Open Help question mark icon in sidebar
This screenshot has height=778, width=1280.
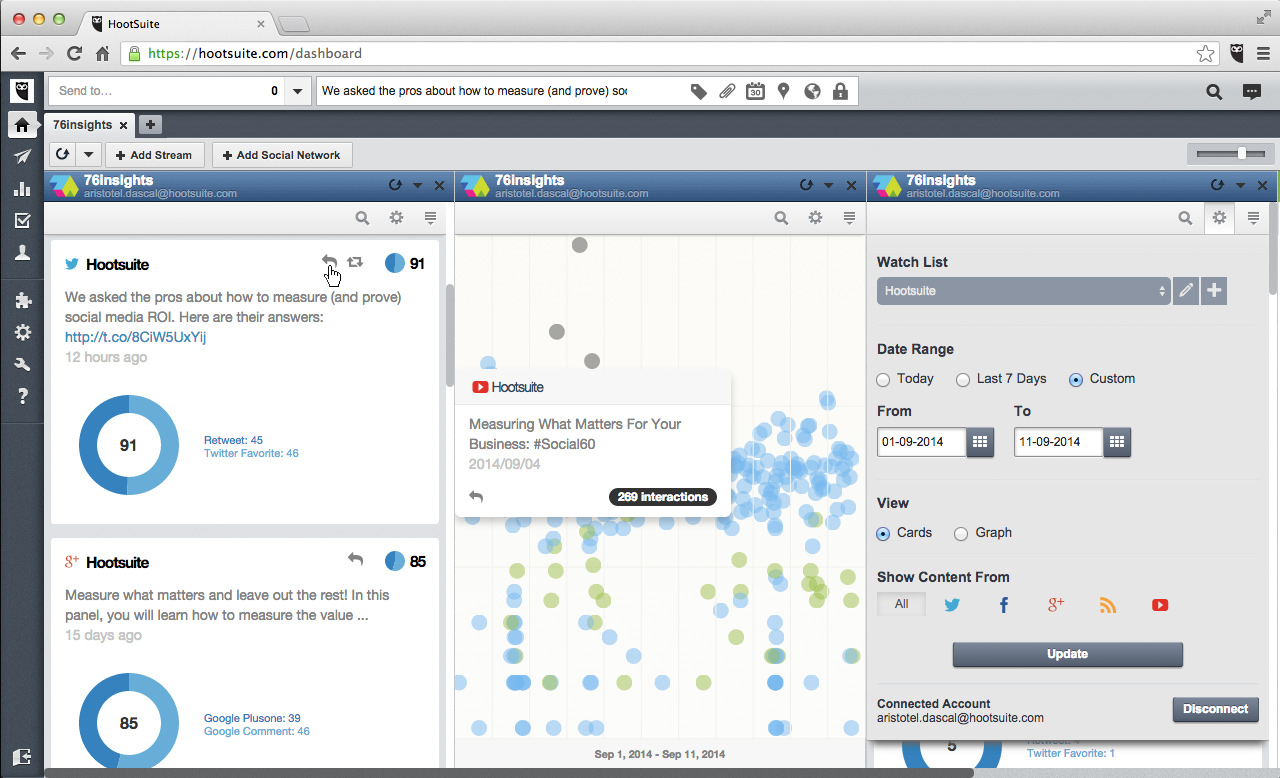pos(22,396)
